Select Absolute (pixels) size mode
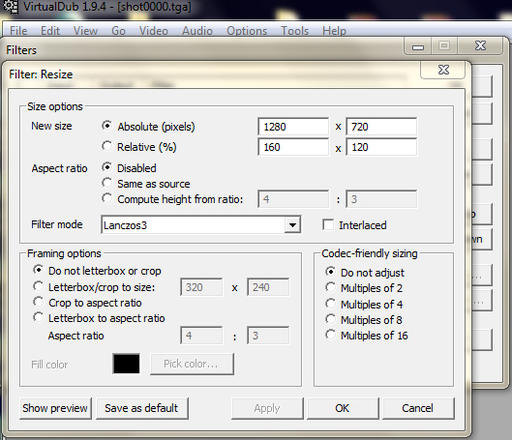Image resolution: width=512 pixels, height=440 pixels. click(107, 126)
